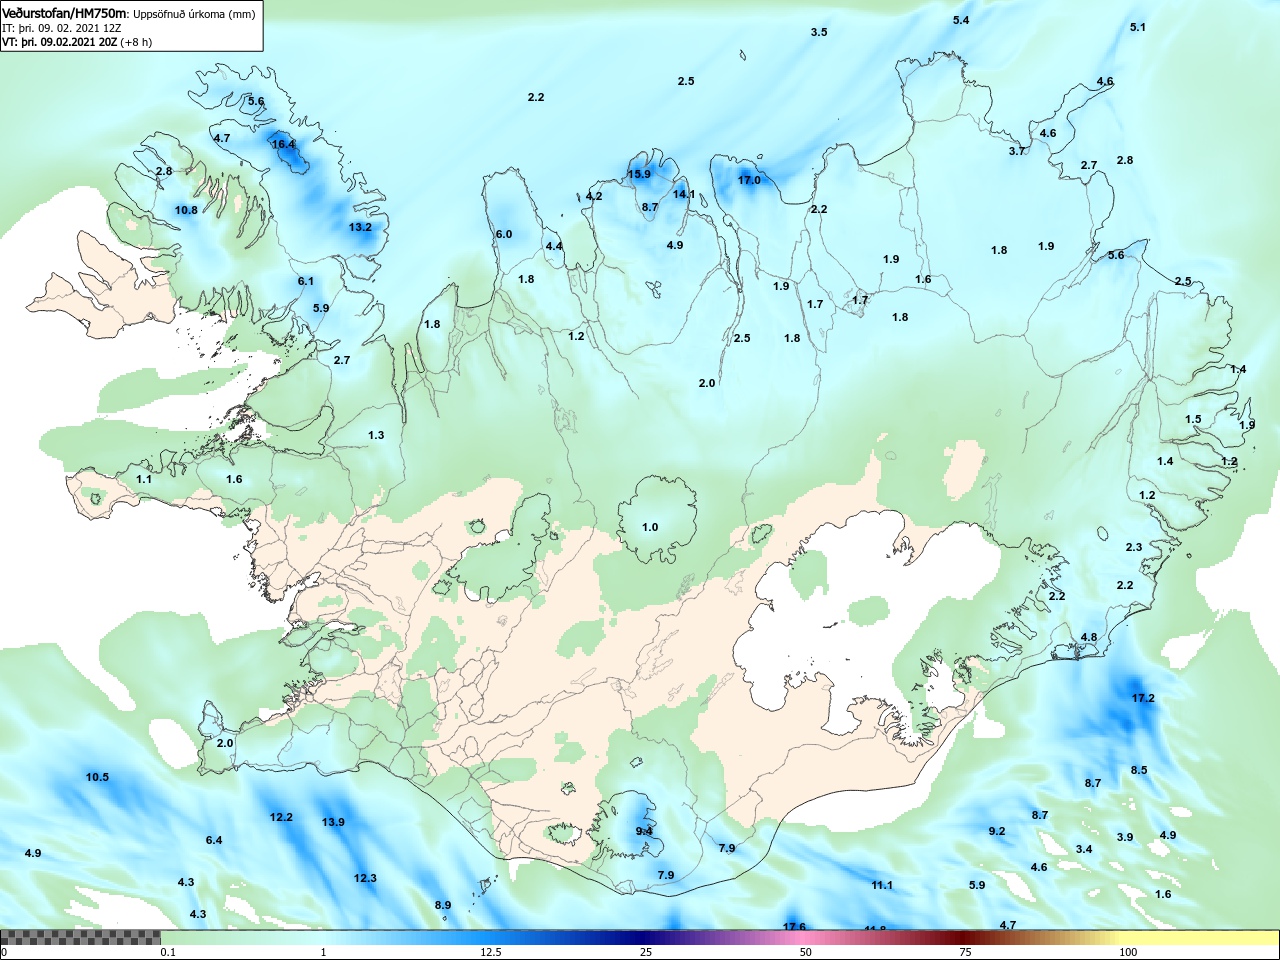Select the 16.4 precipitation value in Westfjords

point(284,144)
